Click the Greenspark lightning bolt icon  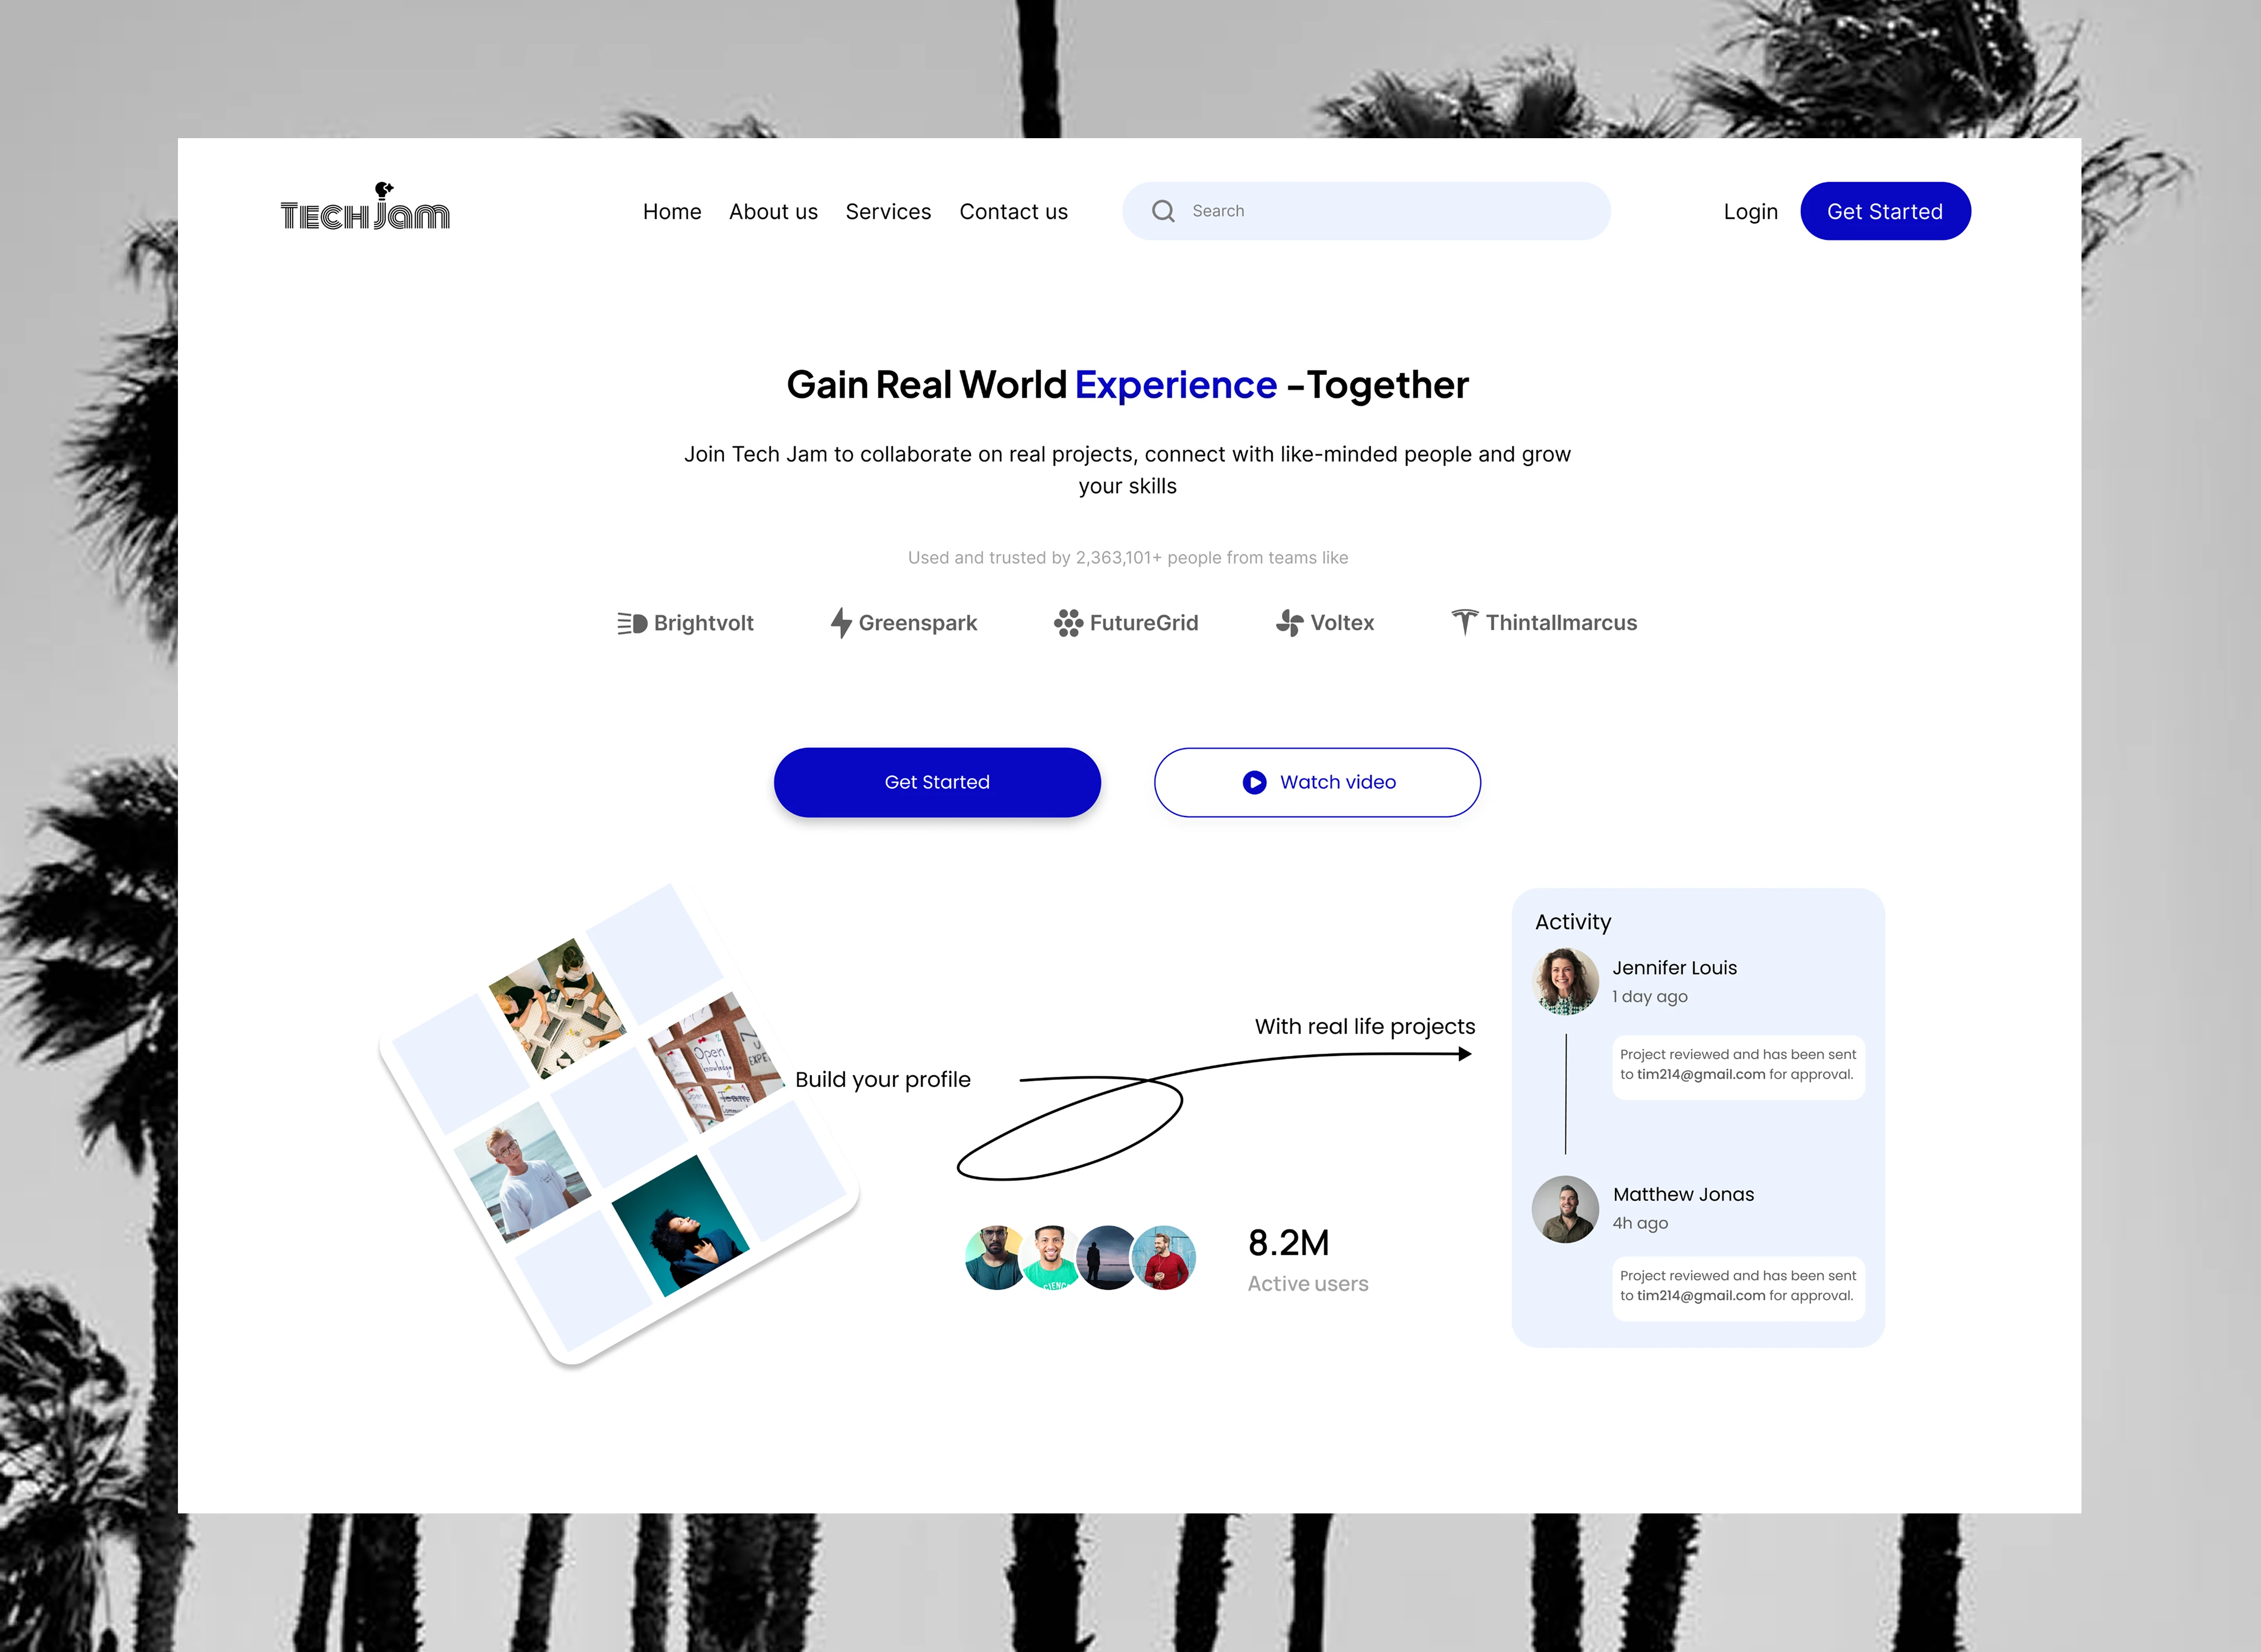[841, 623]
